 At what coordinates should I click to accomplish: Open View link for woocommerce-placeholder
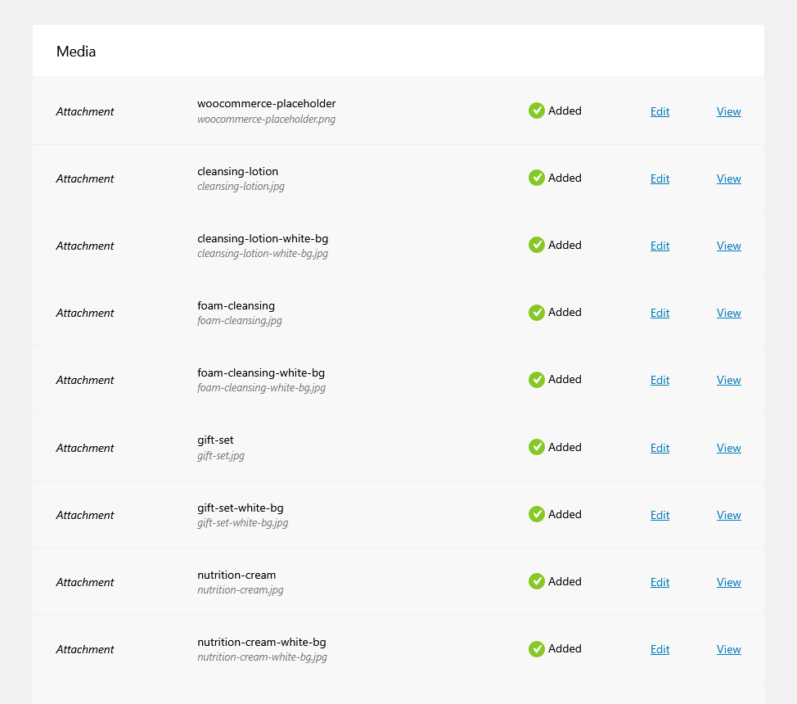click(729, 111)
